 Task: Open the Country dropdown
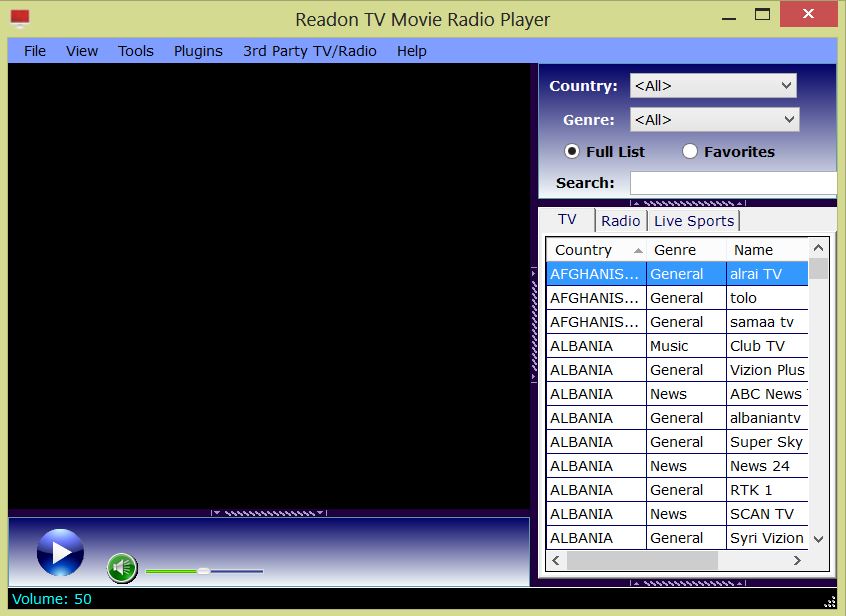(x=713, y=86)
